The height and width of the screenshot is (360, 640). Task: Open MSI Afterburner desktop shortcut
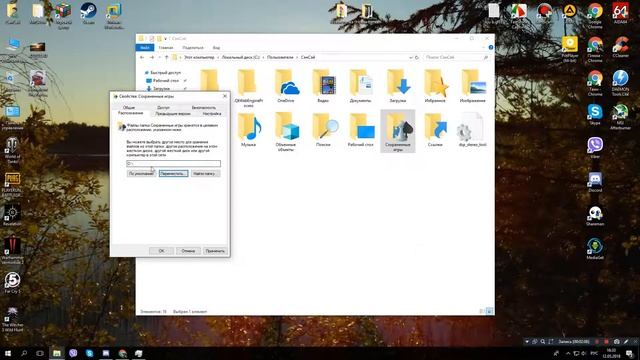point(620,117)
